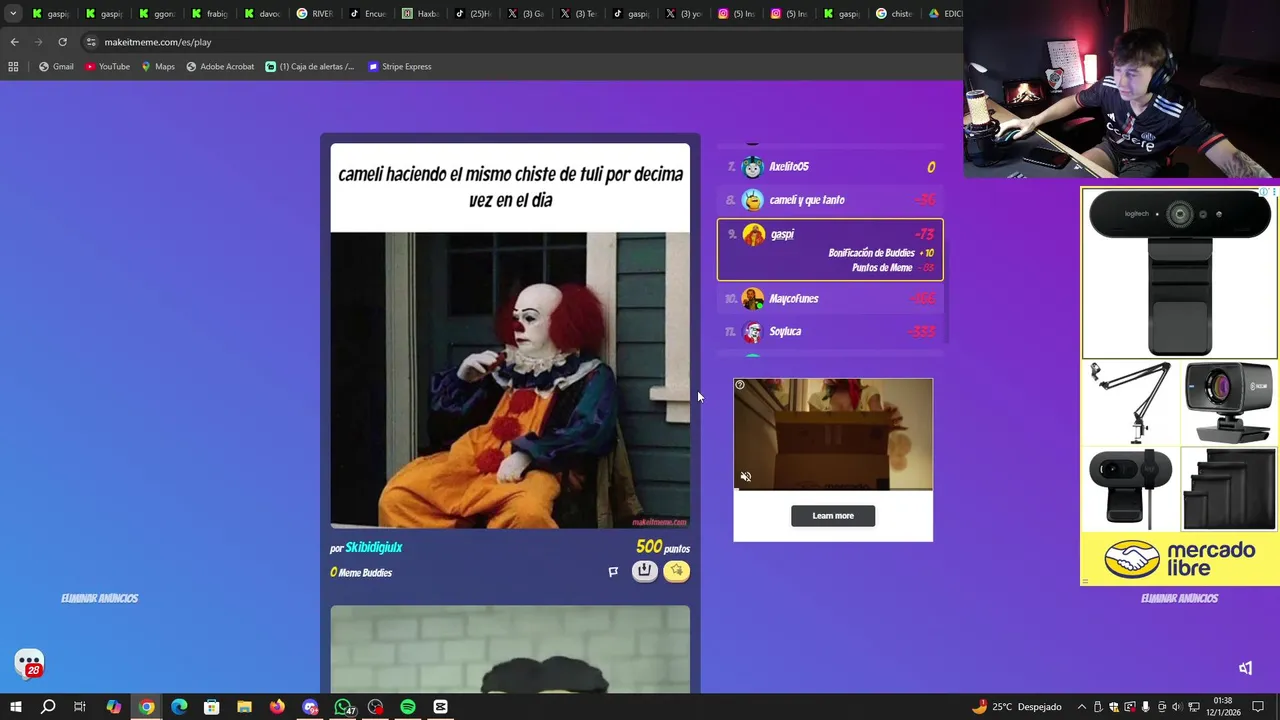Viewport: 1280px width, 720px height.
Task: Switch to the Encue TikTok tab
Action: pos(368,14)
